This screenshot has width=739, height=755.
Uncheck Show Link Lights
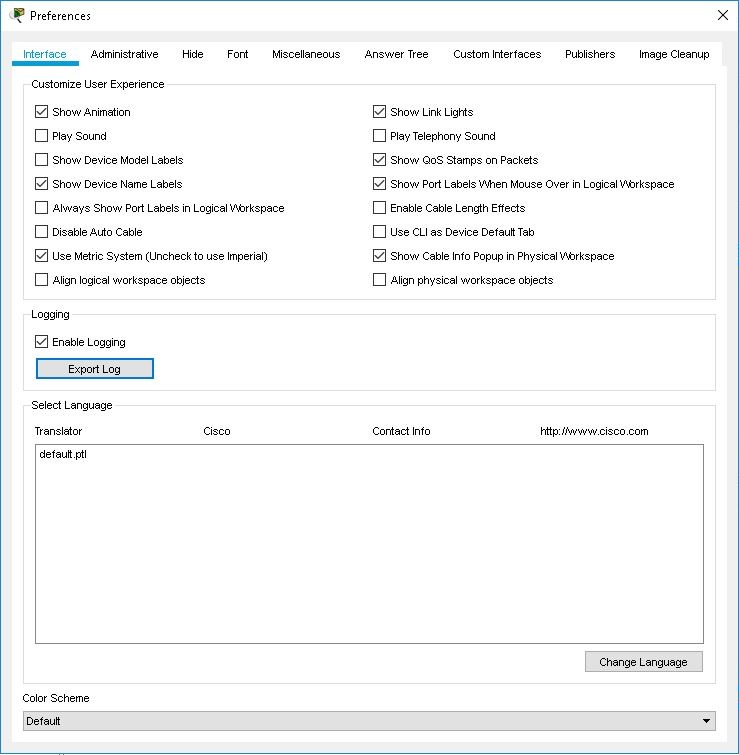[379, 112]
